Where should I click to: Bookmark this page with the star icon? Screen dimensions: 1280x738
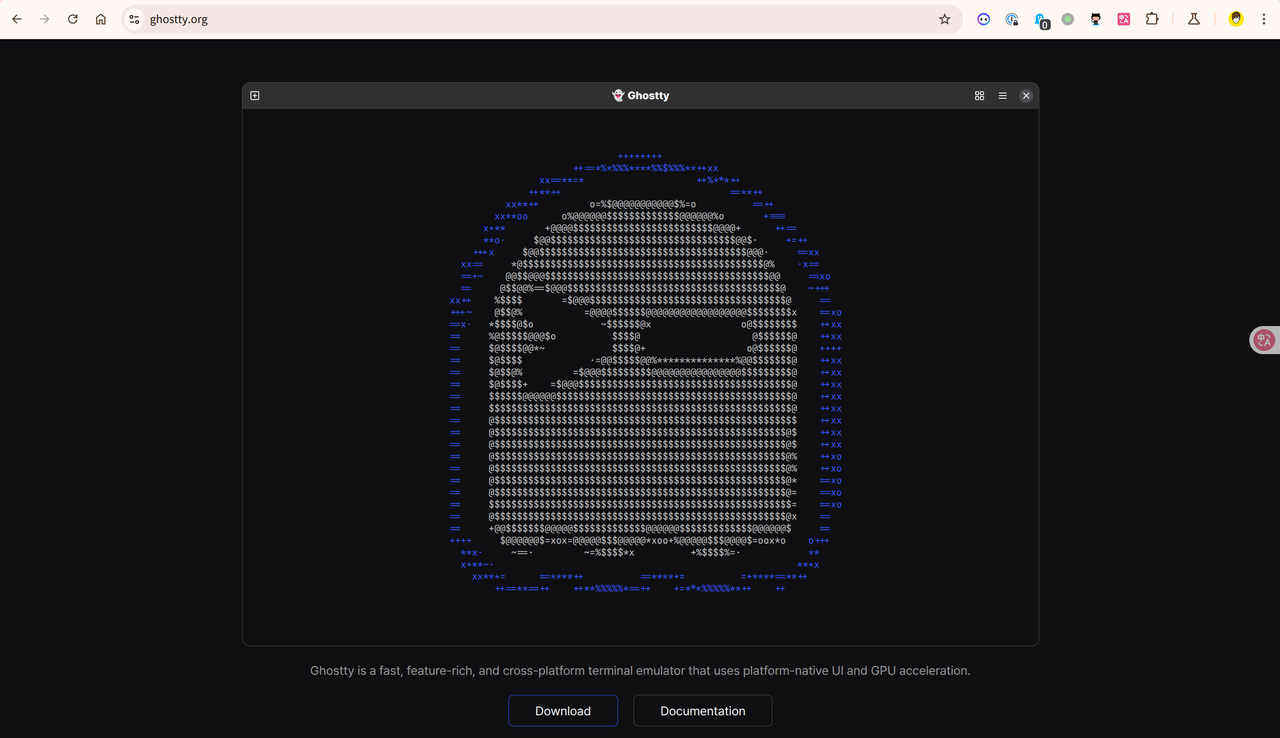(944, 19)
